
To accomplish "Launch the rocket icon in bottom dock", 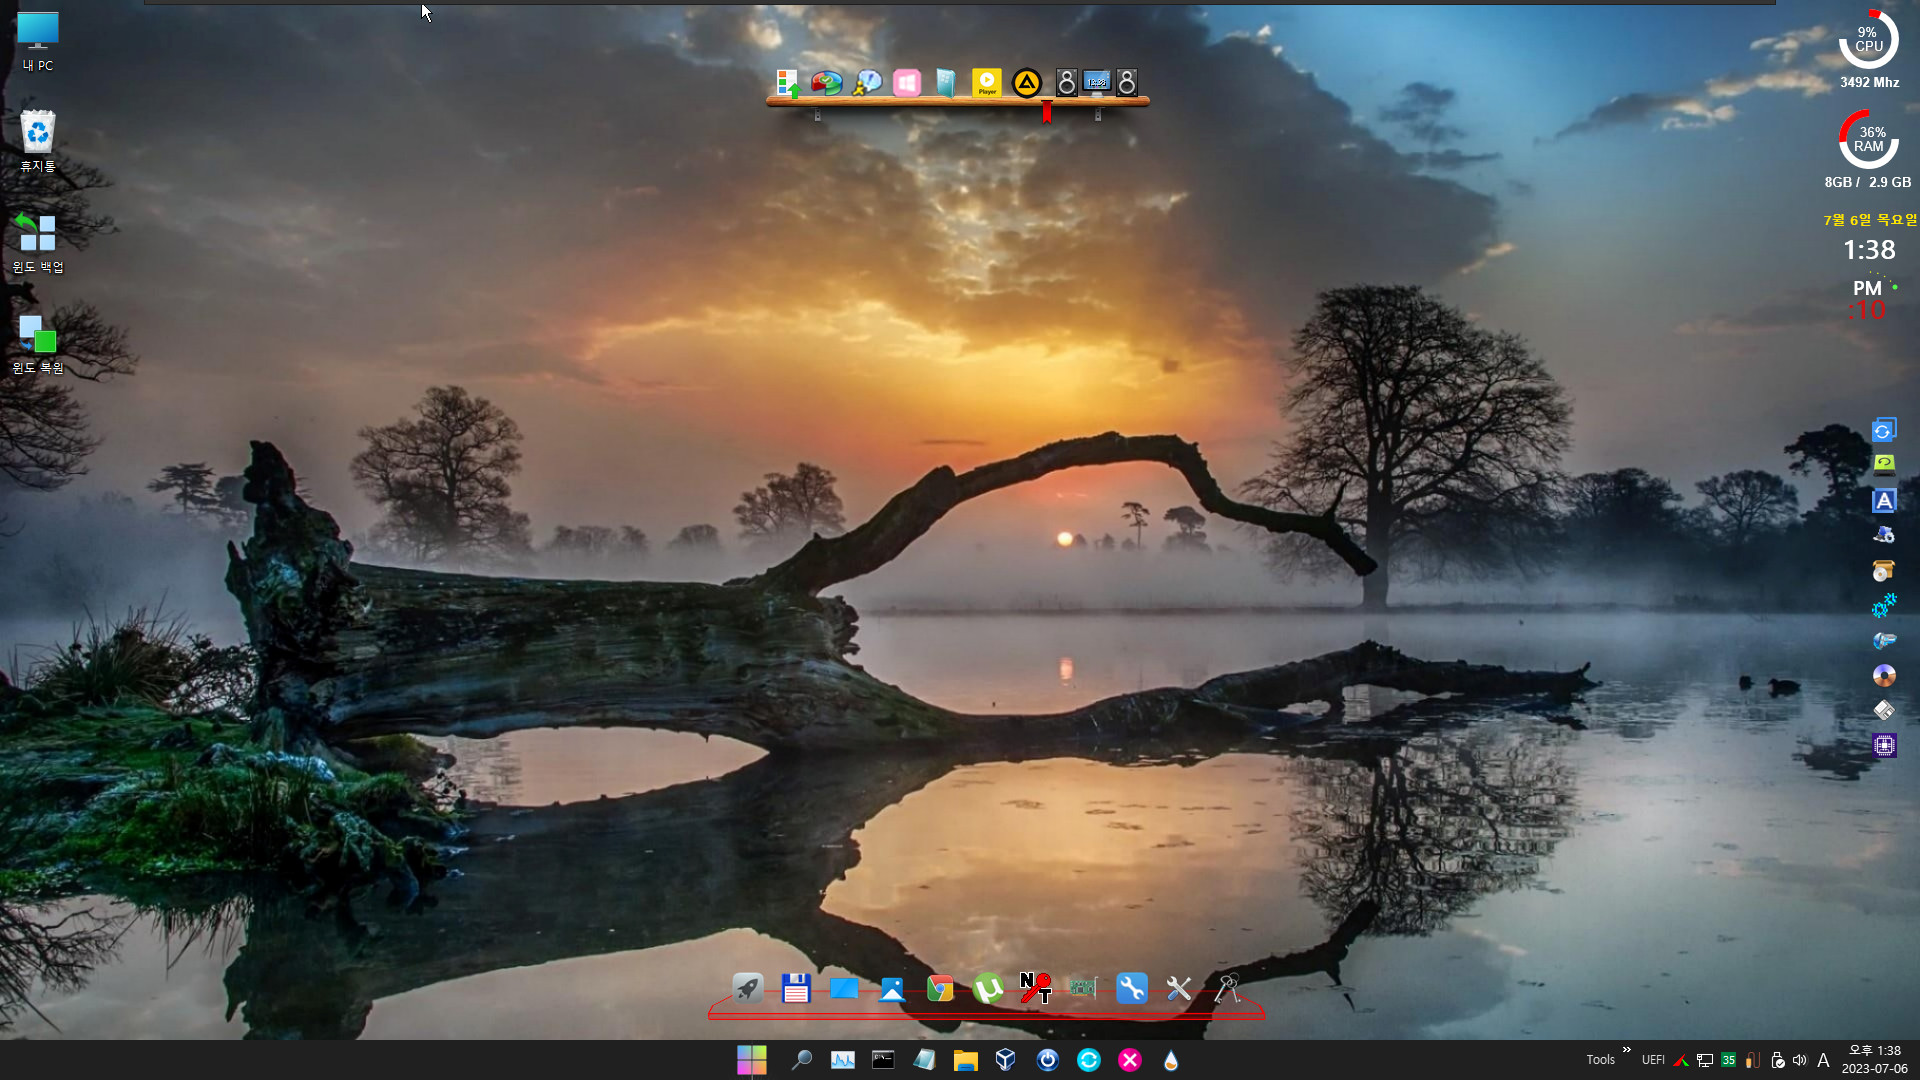I will (748, 988).
